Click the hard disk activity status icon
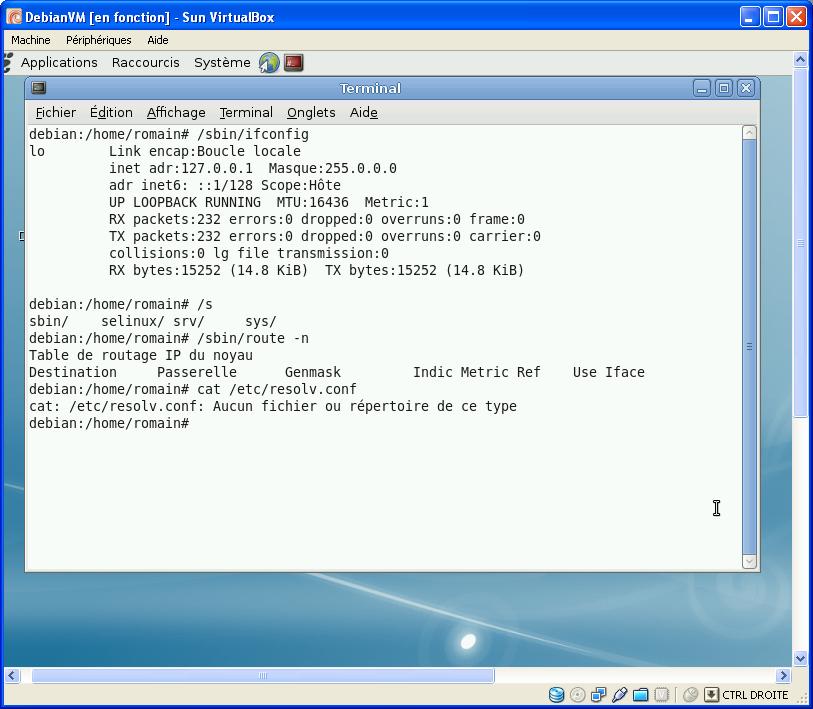813x709 pixels. [x=556, y=694]
